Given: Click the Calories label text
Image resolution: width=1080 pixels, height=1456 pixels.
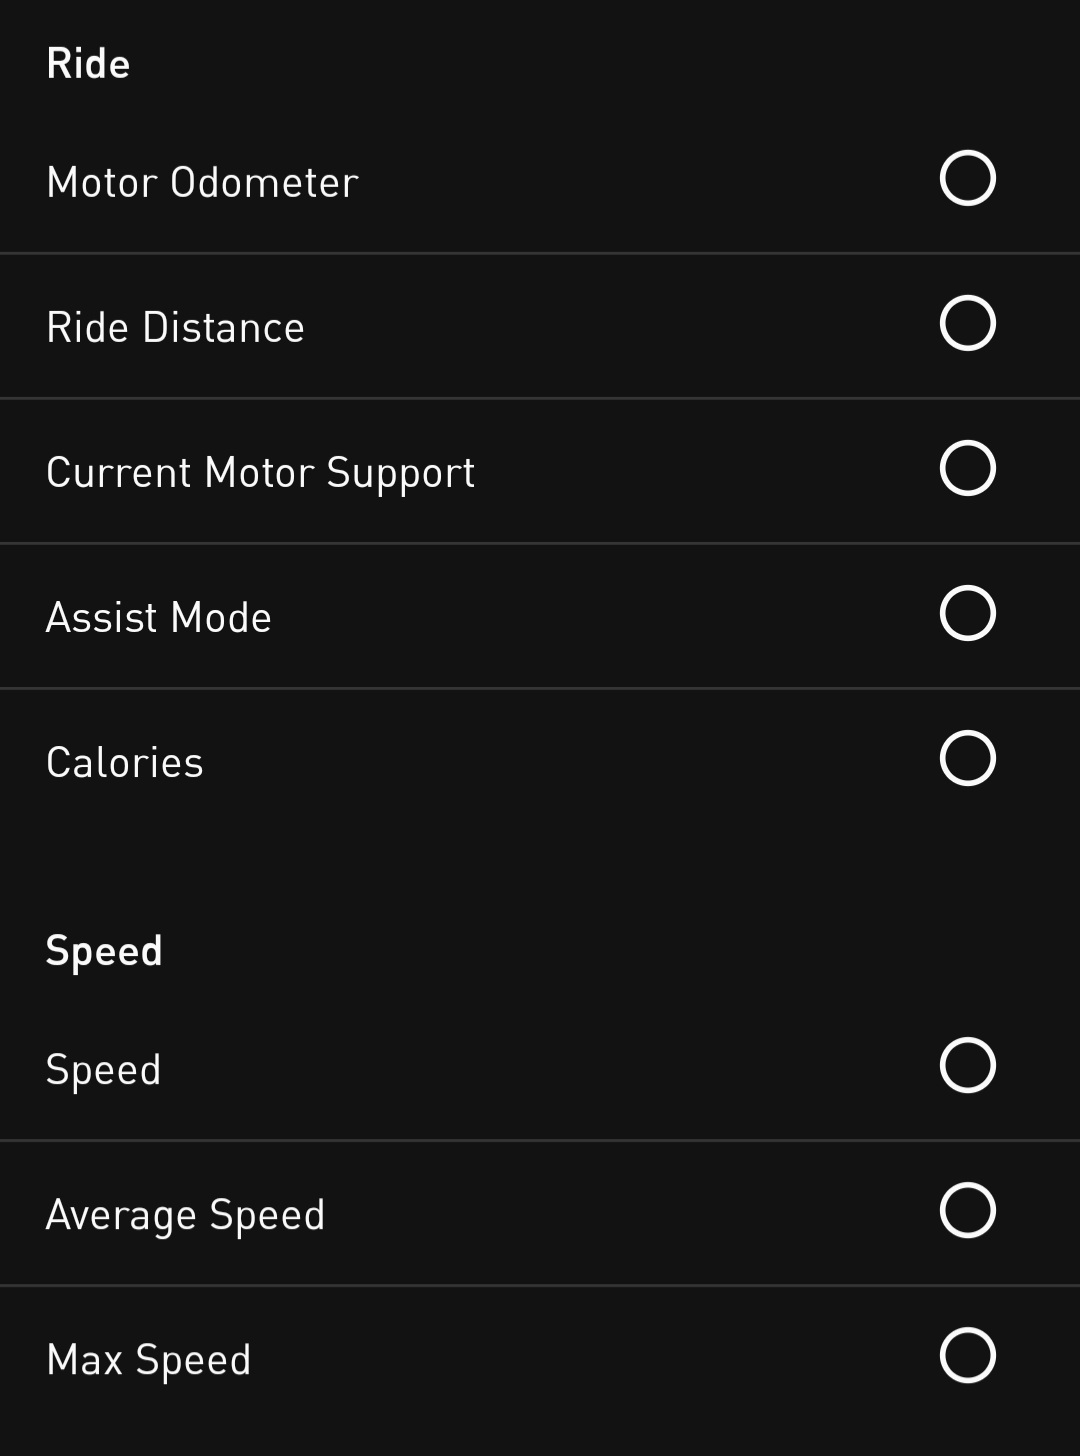Looking at the screenshot, I should [x=124, y=762].
